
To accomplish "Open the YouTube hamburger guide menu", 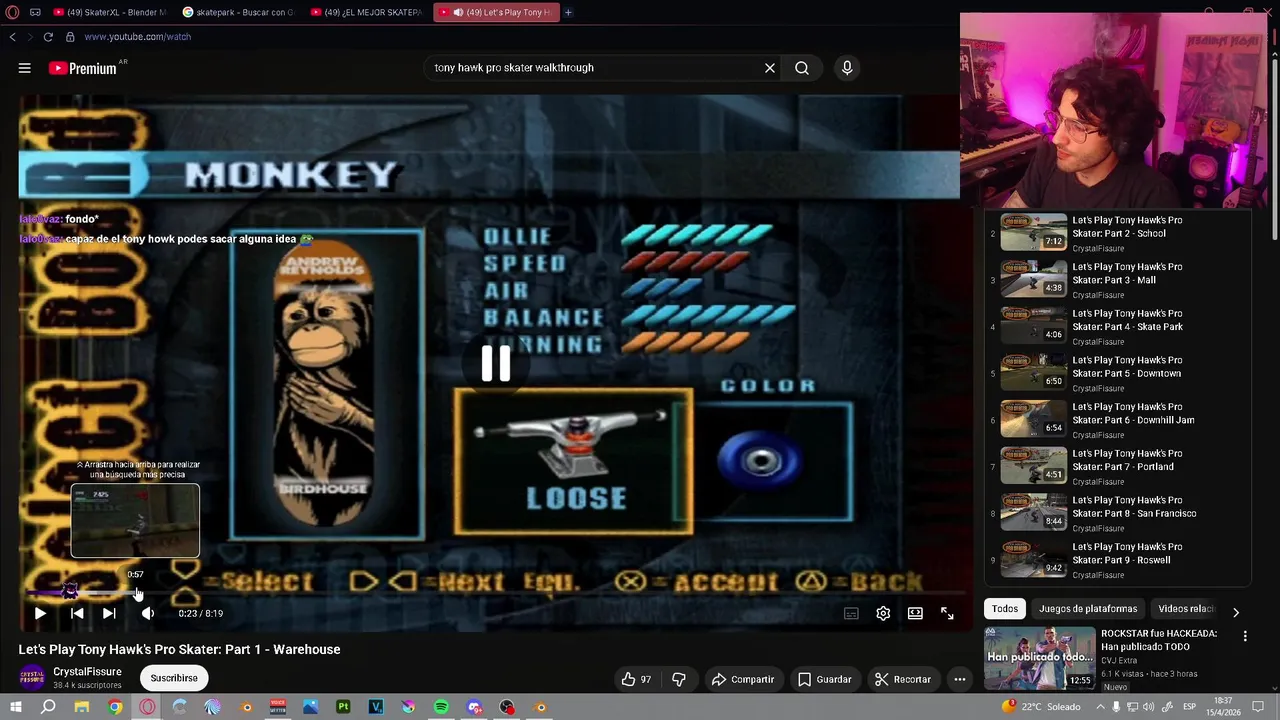I will point(25,68).
